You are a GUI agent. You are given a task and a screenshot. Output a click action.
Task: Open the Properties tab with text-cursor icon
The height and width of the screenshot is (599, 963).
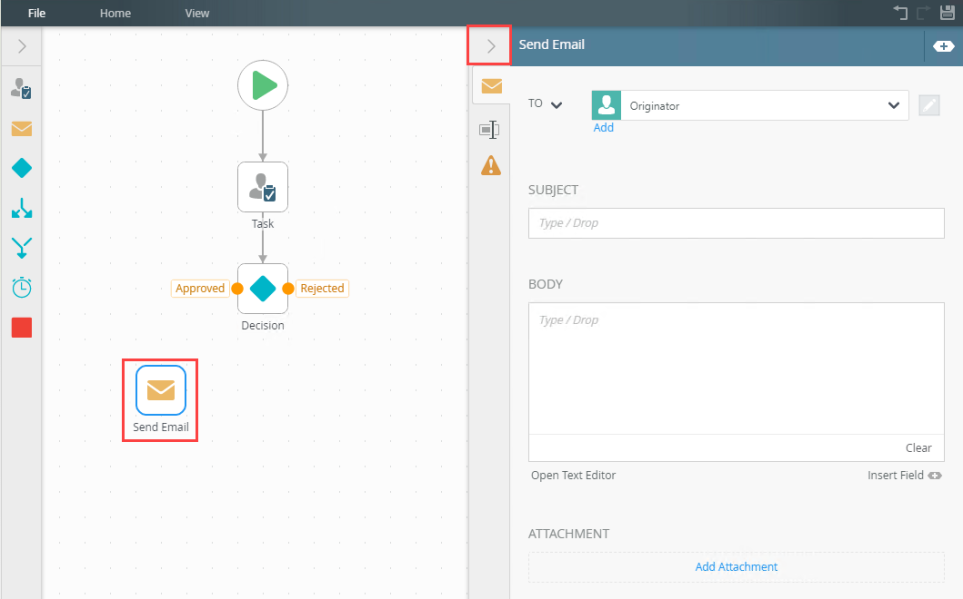[489, 130]
